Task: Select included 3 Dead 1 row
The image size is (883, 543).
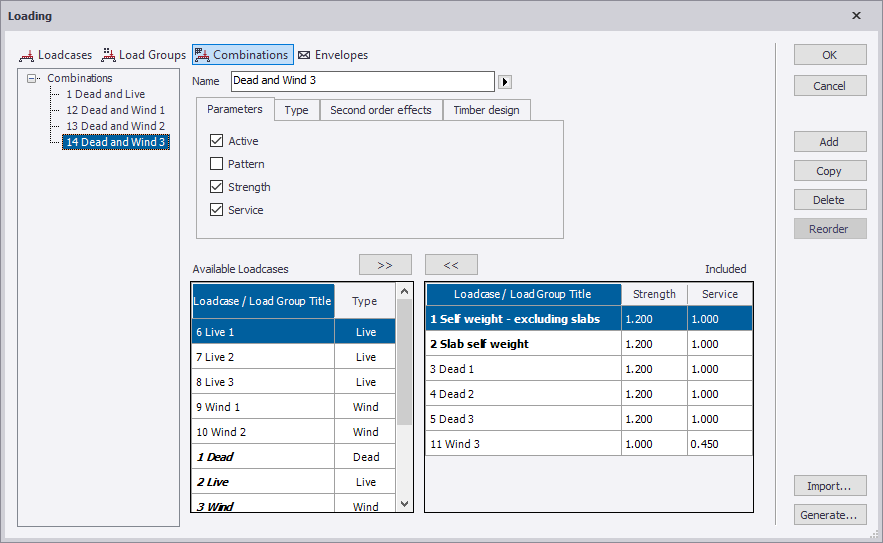Action: click(589, 369)
